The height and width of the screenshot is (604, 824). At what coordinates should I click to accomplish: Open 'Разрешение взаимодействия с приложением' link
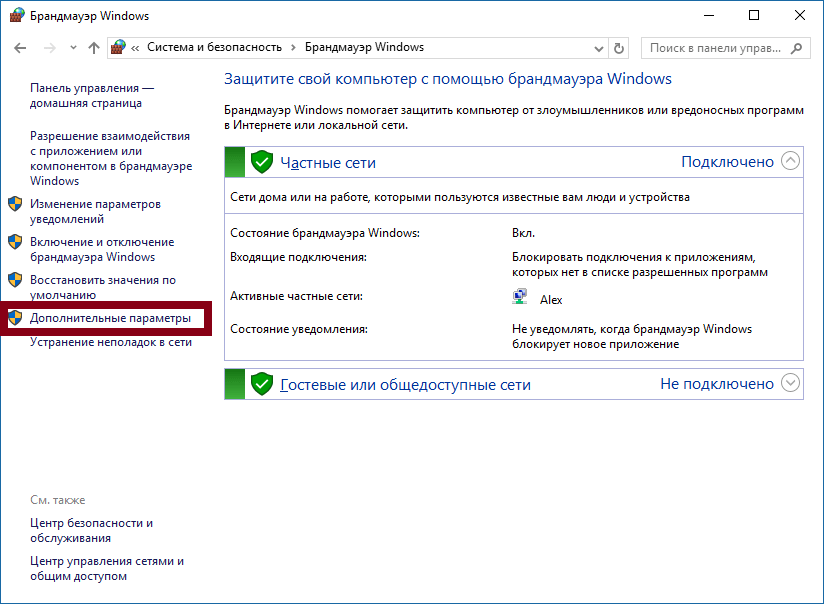coord(111,158)
